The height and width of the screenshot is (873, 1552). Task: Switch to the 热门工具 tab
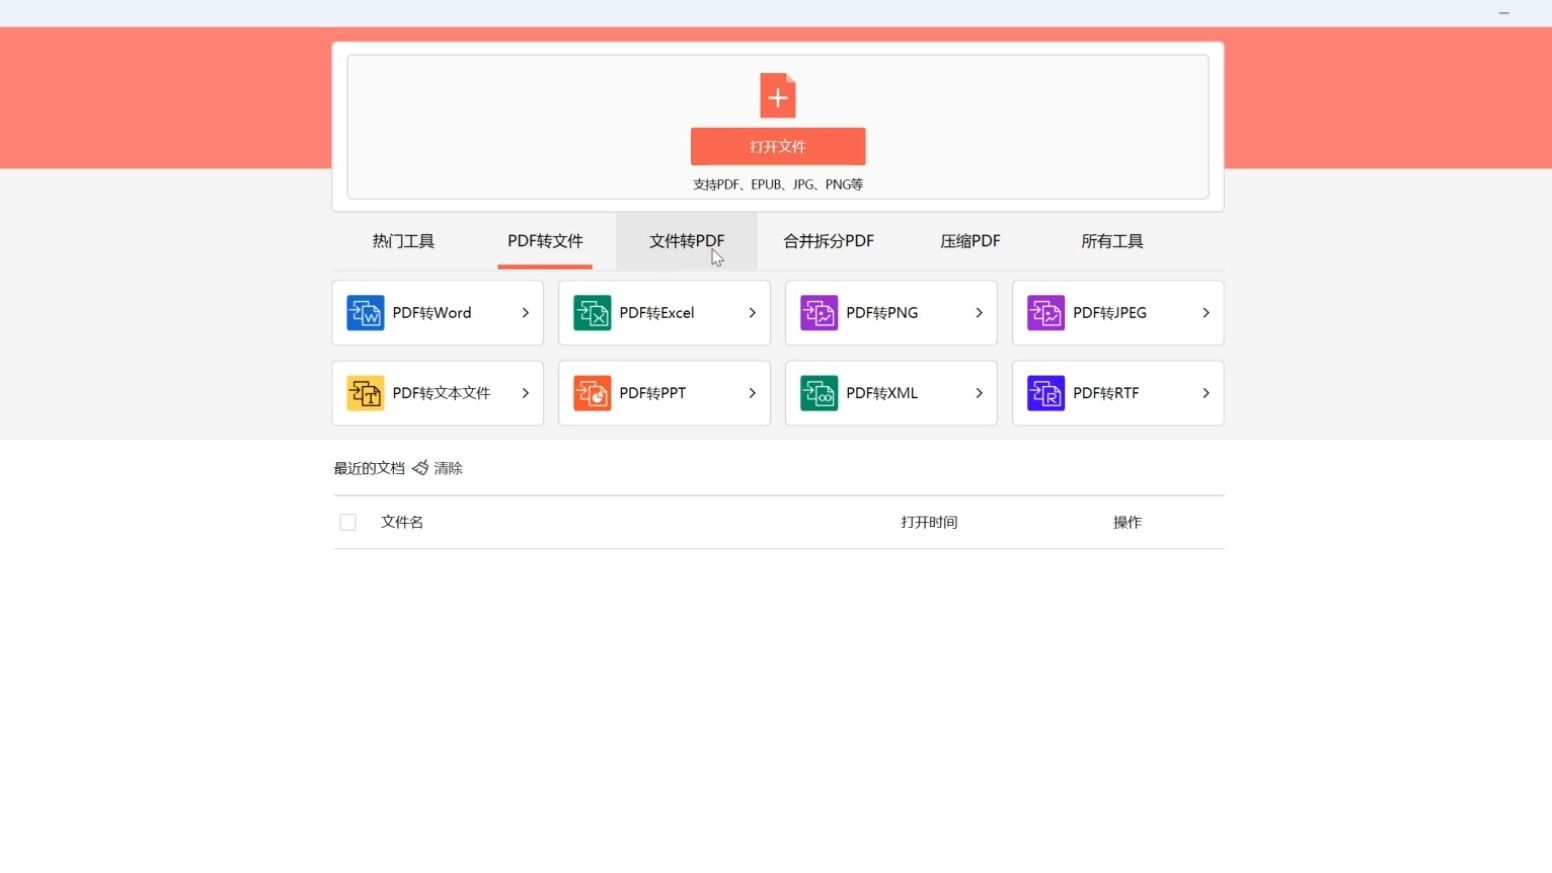403,241
